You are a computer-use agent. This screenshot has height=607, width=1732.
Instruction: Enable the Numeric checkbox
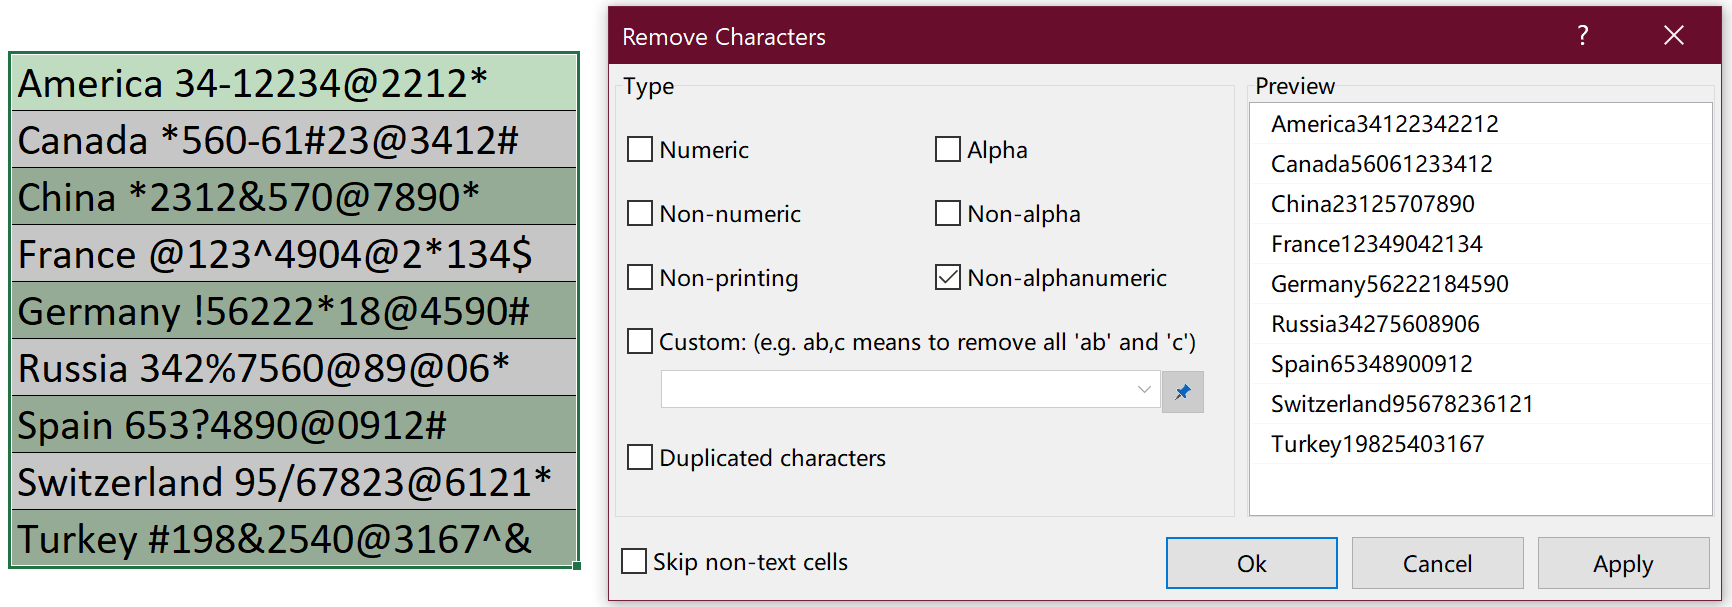(640, 148)
